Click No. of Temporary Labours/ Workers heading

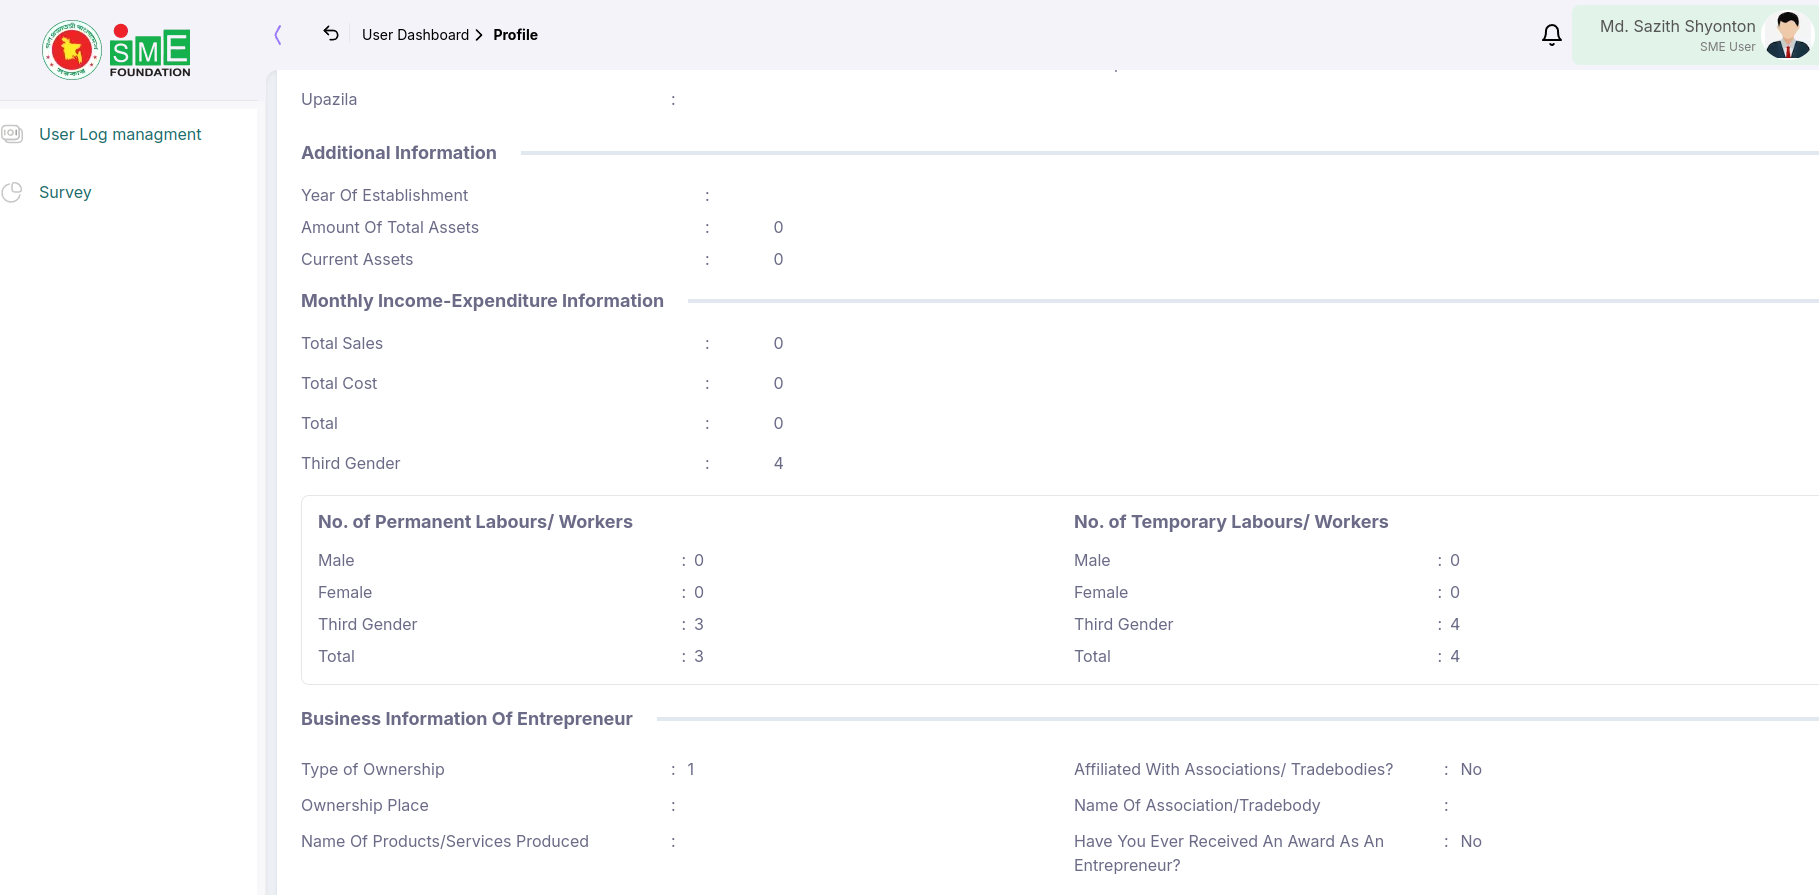[x=1231, y=522]
